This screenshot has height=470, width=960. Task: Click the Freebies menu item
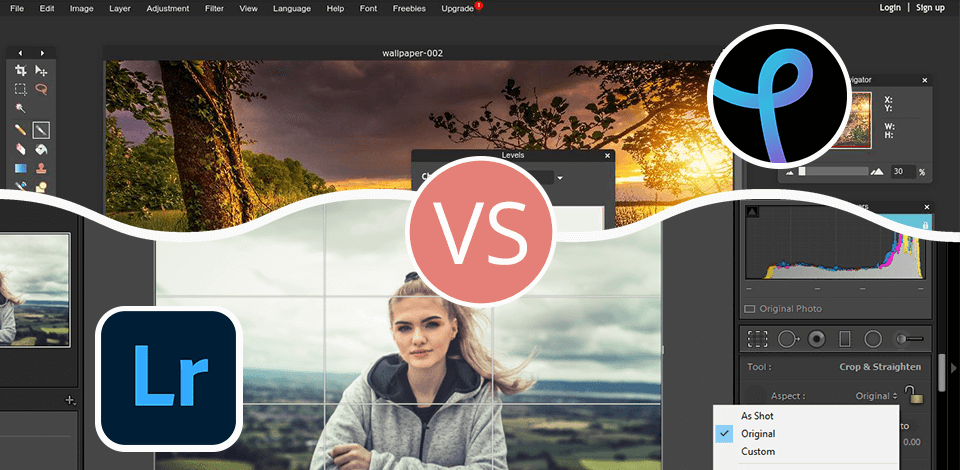tap(409, 9)
